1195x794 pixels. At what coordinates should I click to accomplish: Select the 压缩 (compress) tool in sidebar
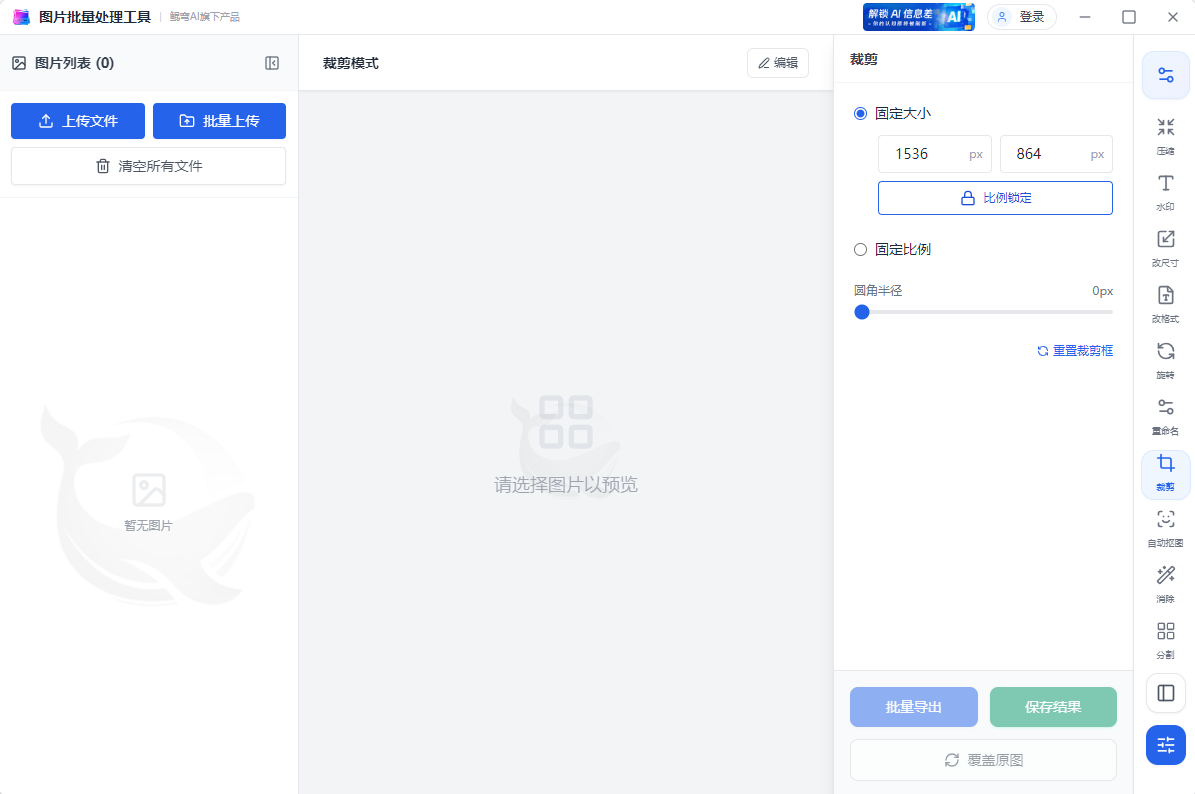(1165, 135)
